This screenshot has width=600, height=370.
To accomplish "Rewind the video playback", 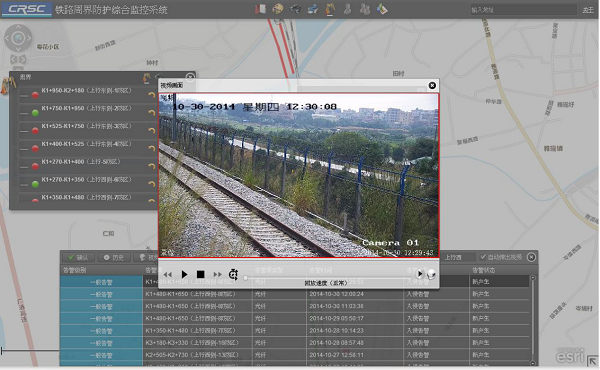I will (168, 274).
